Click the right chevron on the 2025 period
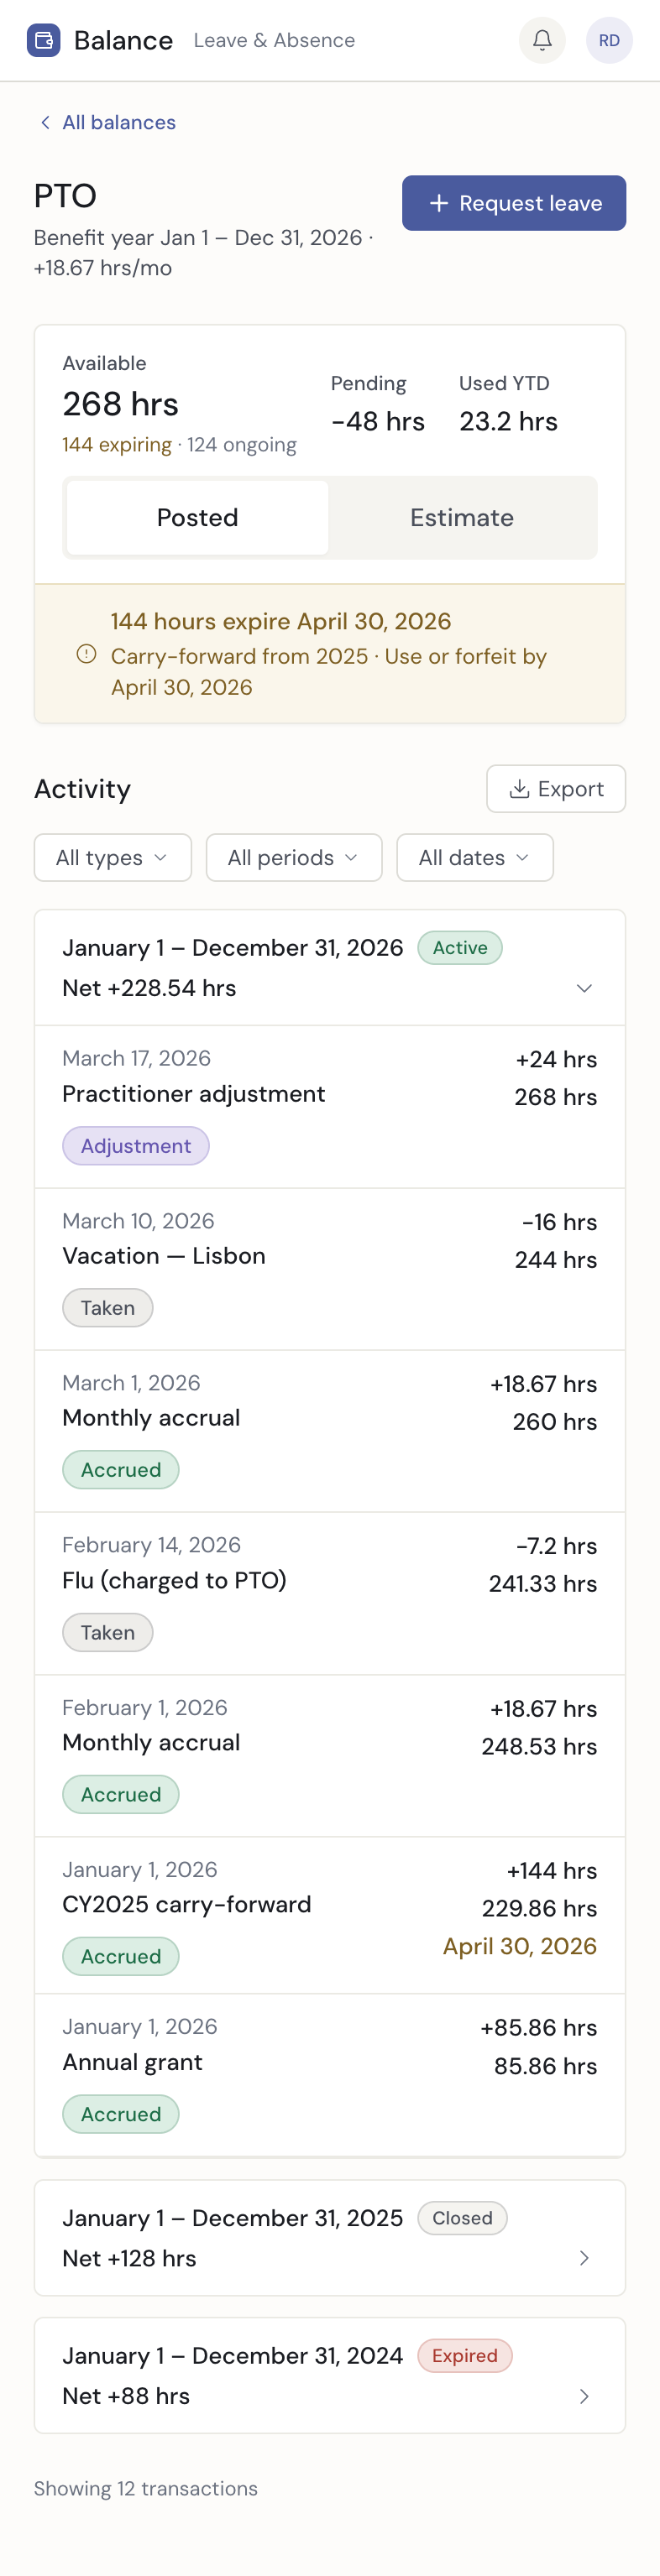 (586, 2258)
